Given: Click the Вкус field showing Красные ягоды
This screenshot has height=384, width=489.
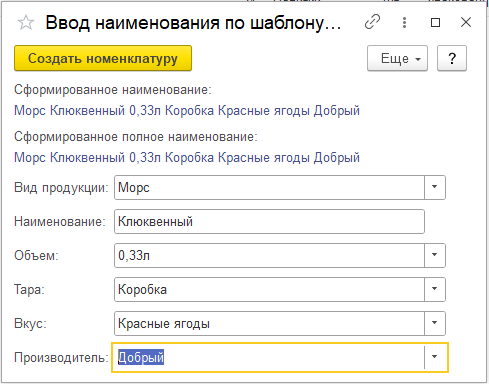Looking at the screenshot, I should (x=269, y=323).
